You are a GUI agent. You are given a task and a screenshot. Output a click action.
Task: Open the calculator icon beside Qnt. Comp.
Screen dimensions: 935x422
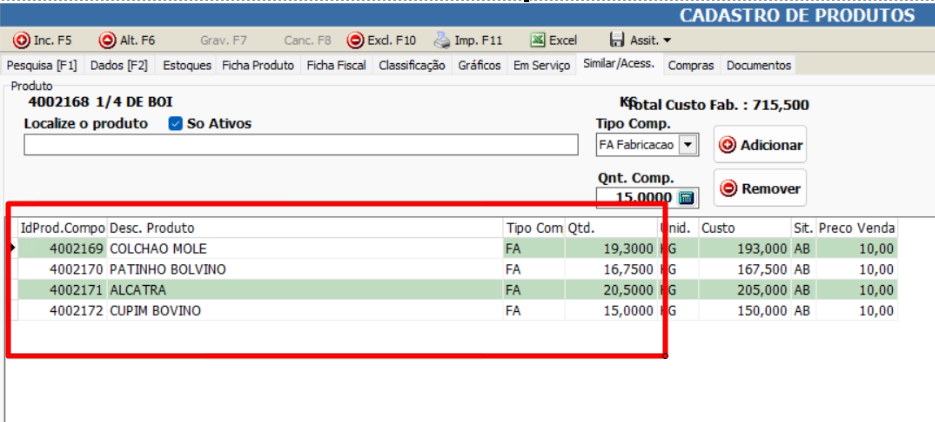[x=686, y=198]
